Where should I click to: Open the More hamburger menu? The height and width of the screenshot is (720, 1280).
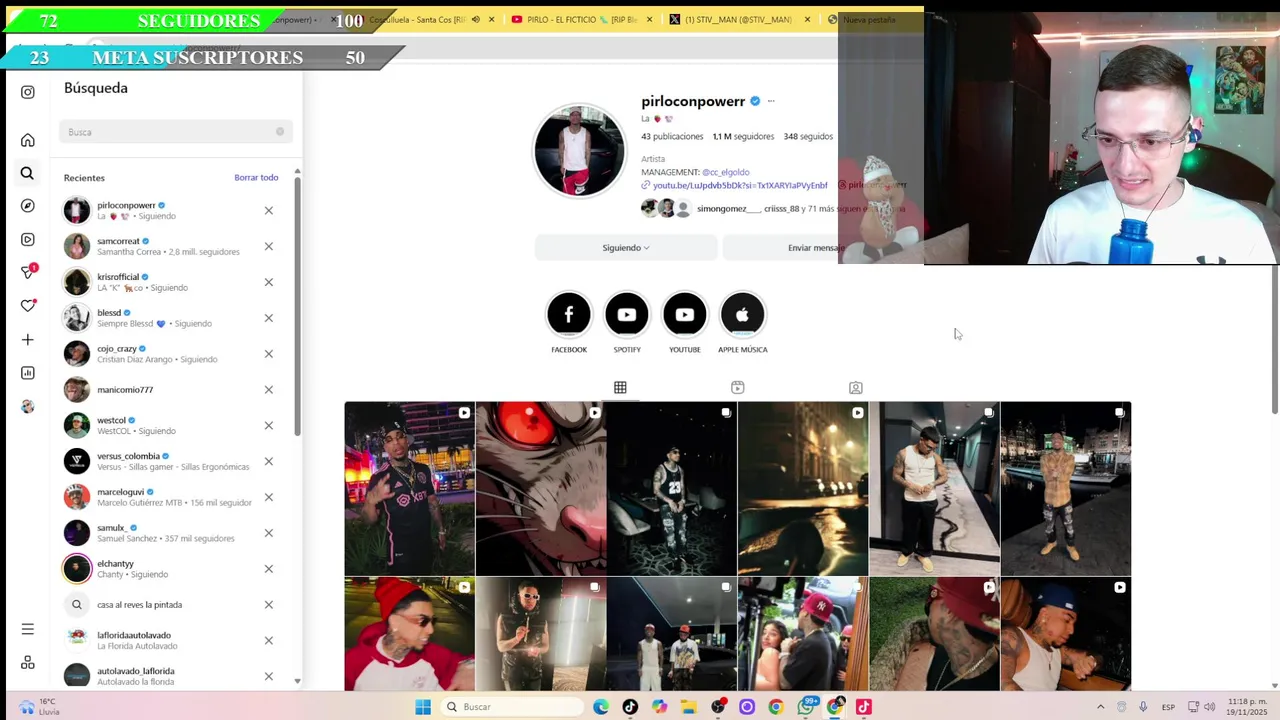(x=28, y=629)
